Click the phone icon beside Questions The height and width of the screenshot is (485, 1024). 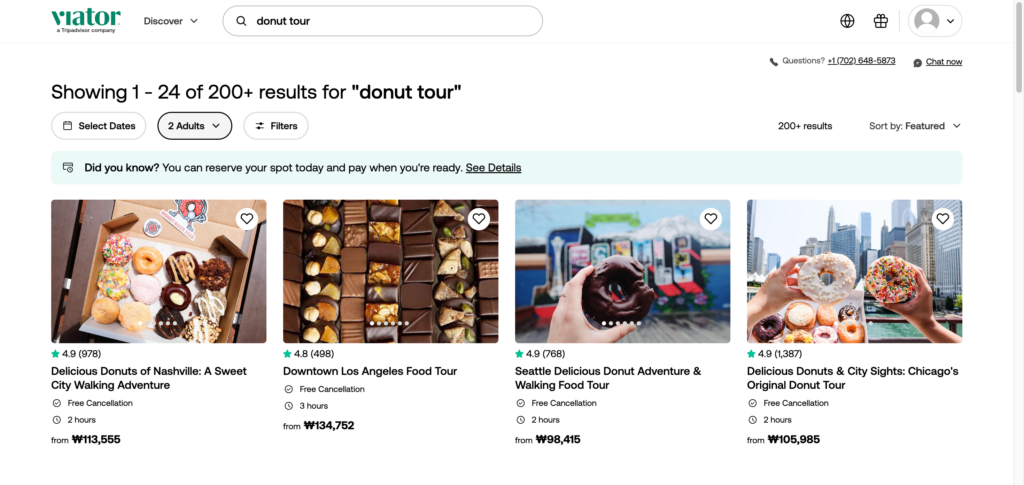(773, 62)
